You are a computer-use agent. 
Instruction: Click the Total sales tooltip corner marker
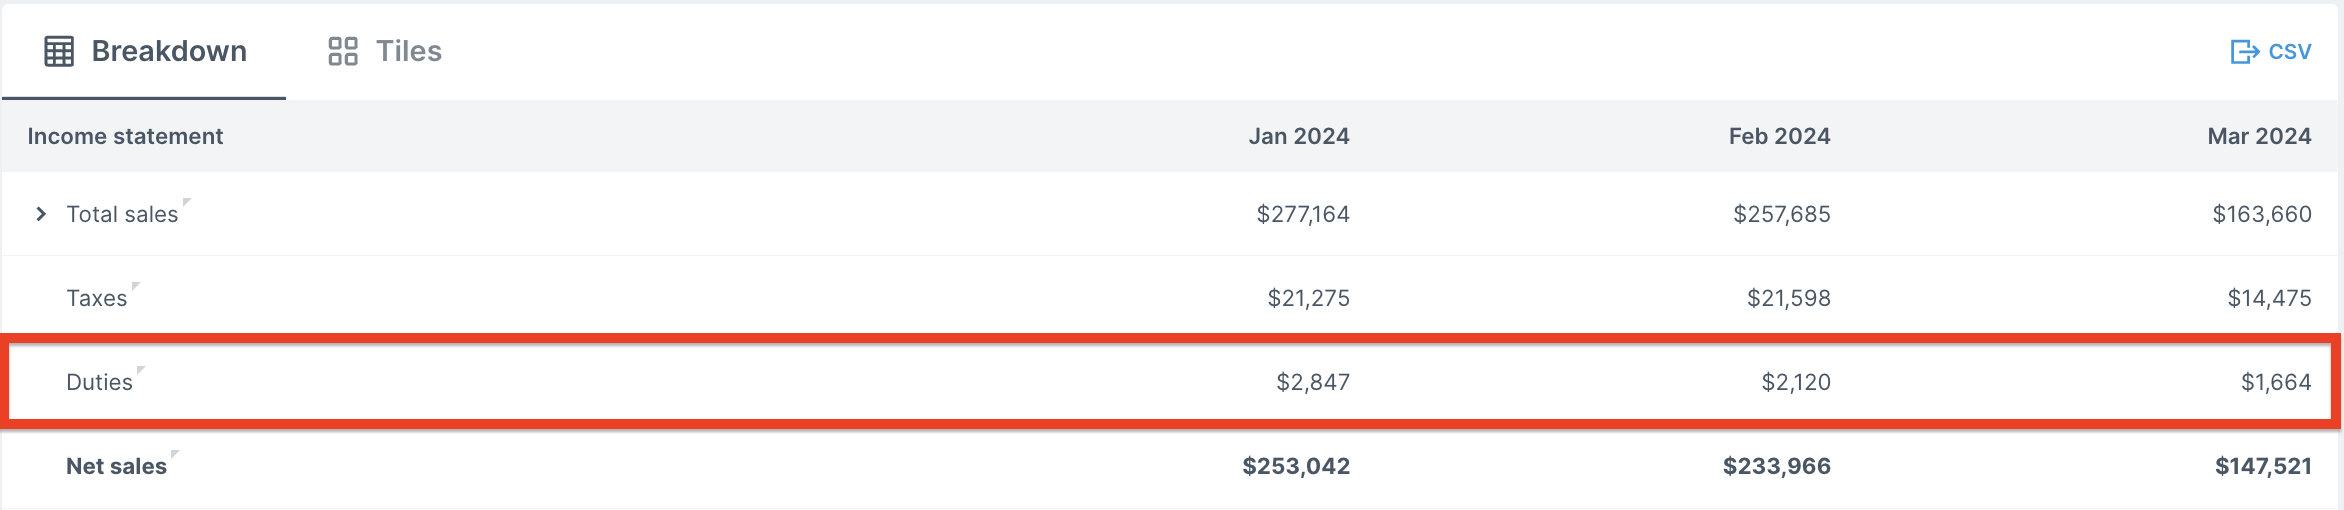coord(187,202)
